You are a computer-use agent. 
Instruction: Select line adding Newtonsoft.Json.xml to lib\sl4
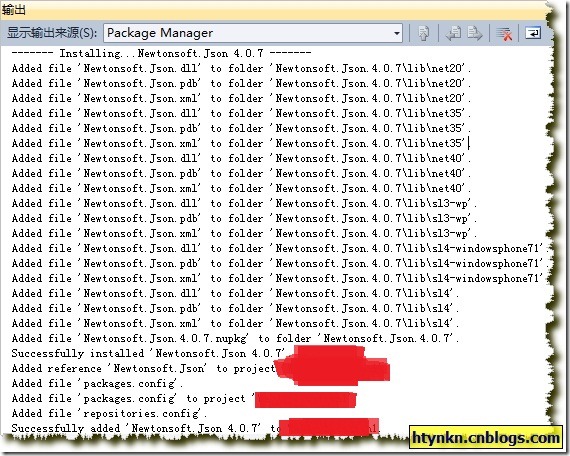[235, 323]
